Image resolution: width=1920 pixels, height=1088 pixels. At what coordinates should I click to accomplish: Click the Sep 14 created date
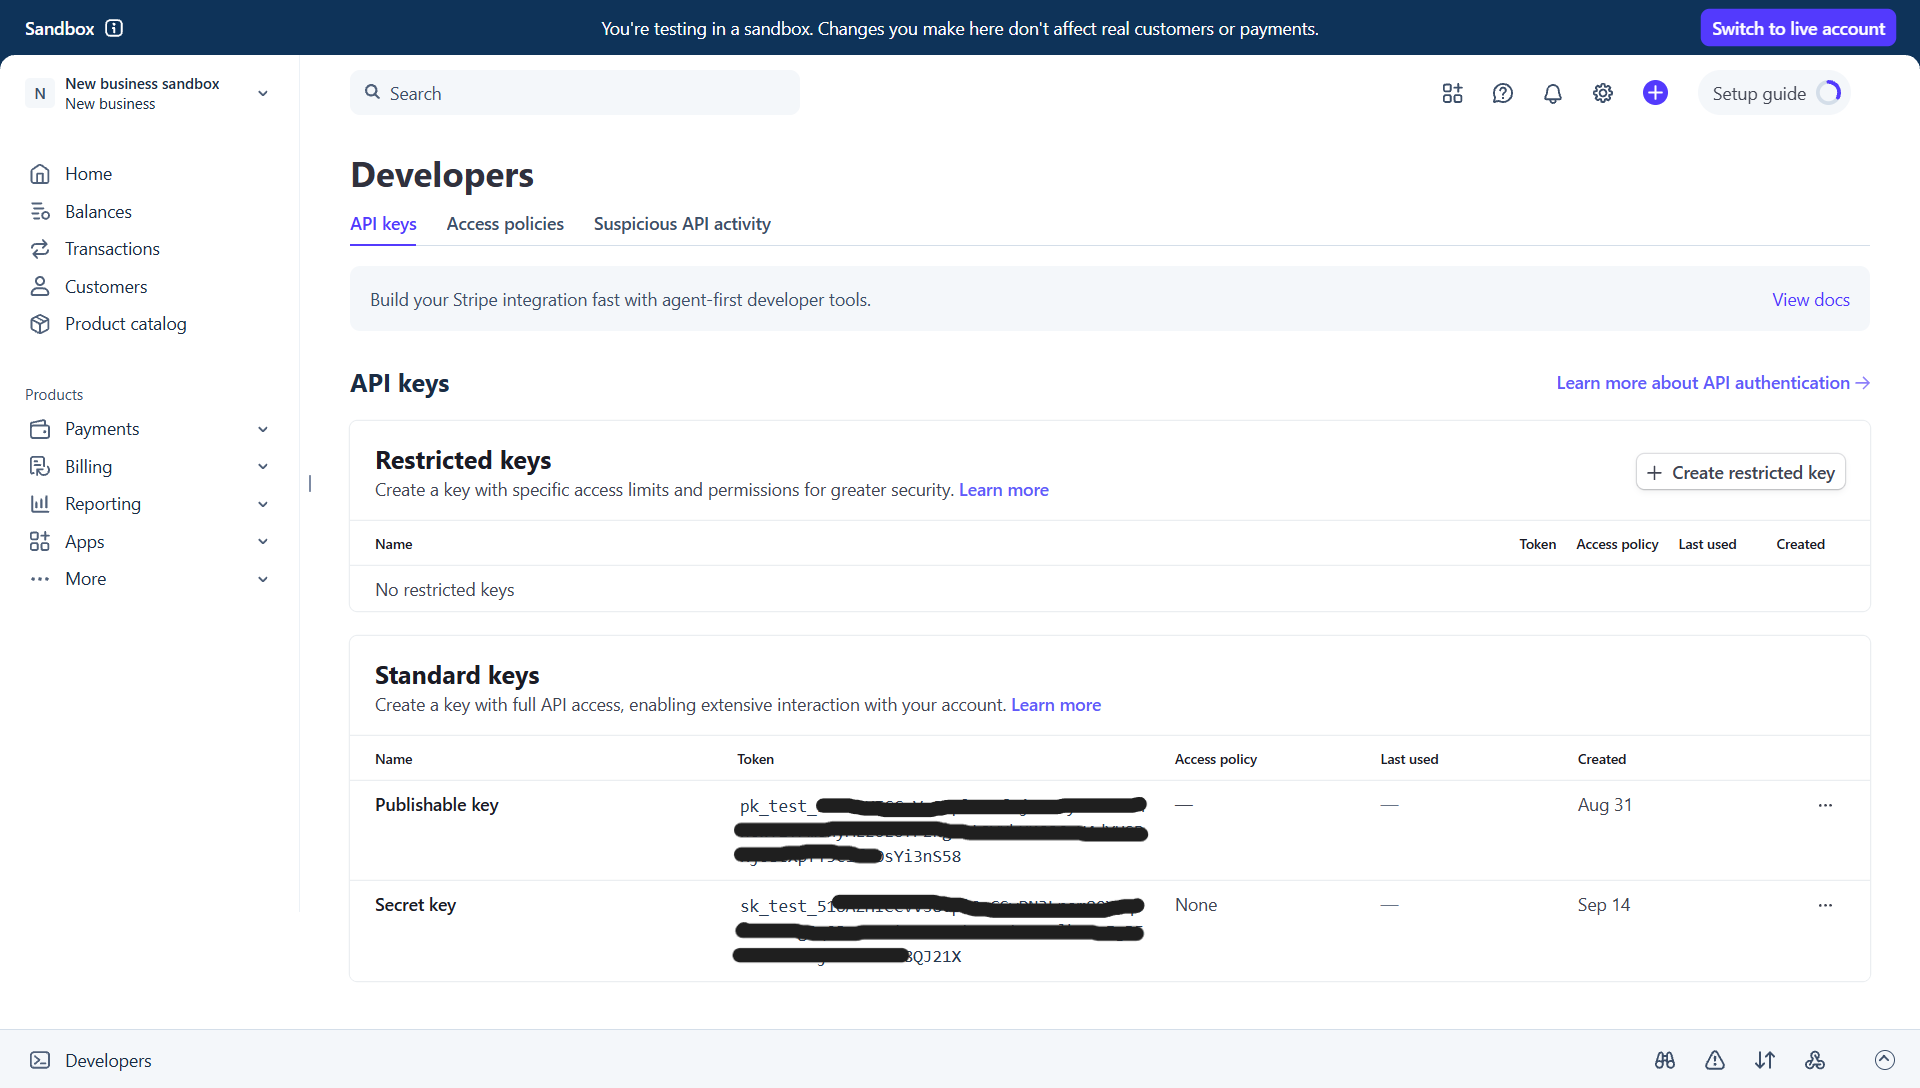click(x=1604, y=905)
